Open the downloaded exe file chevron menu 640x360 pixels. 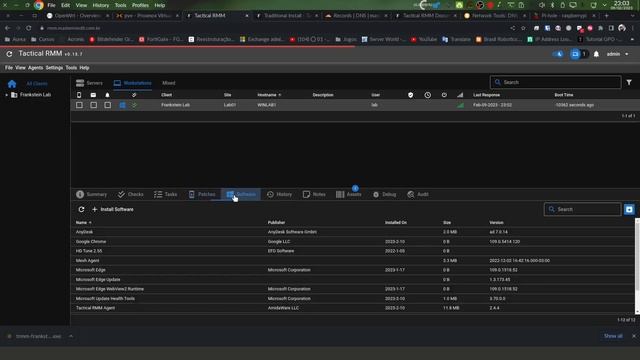(x=71, y=336)
